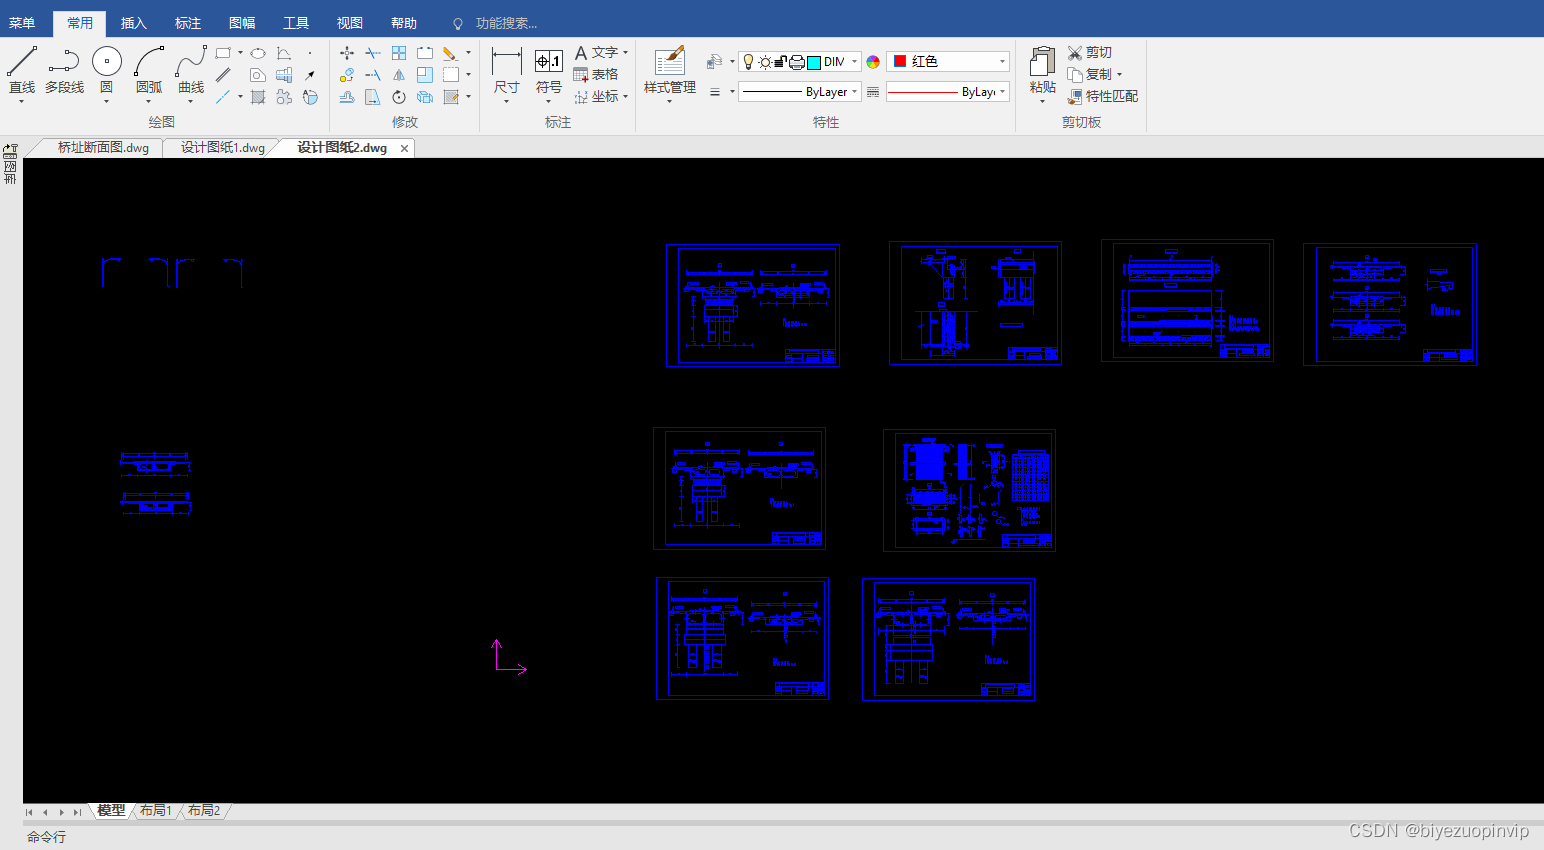Click the Rotate tool icon
Viewport: 1544px width, 850px height.
pos(399,97)
